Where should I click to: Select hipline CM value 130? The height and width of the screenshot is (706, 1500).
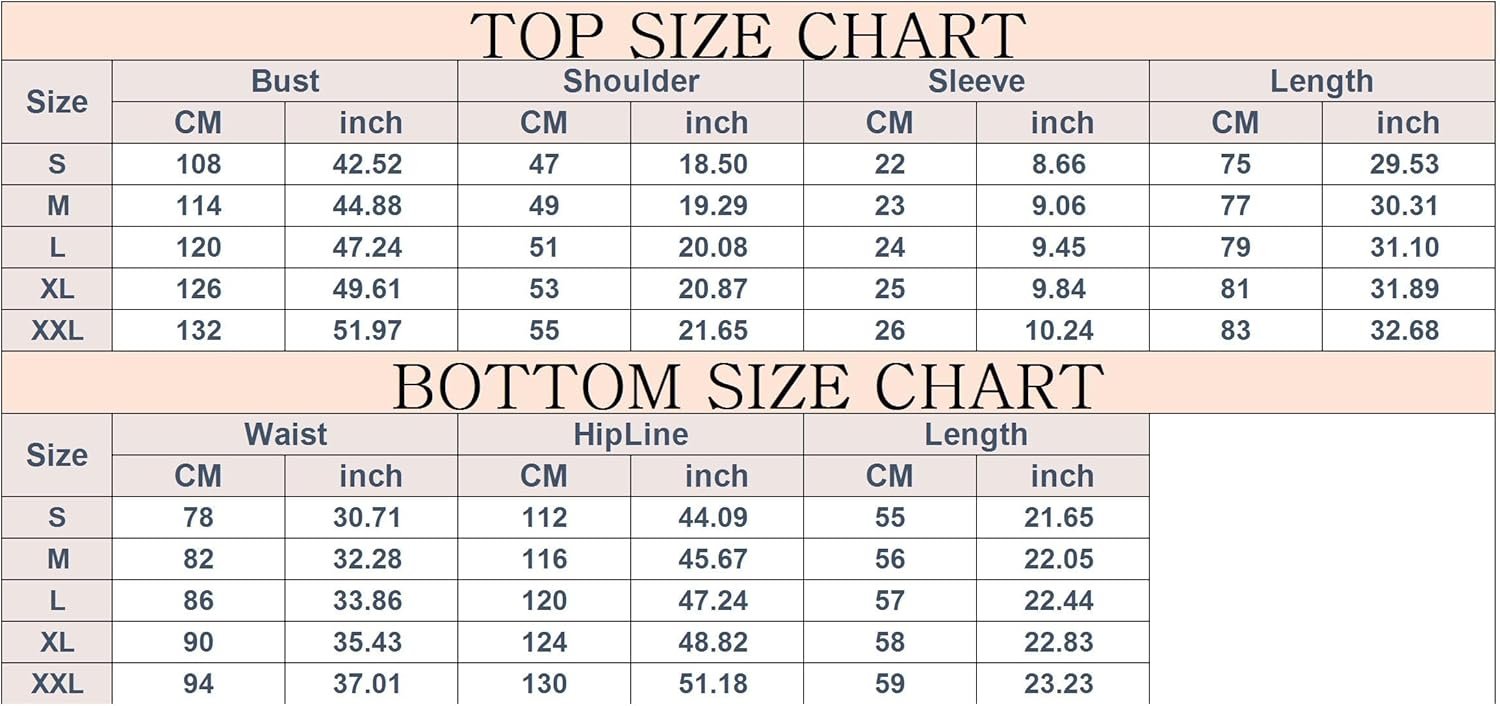(544, 684)
